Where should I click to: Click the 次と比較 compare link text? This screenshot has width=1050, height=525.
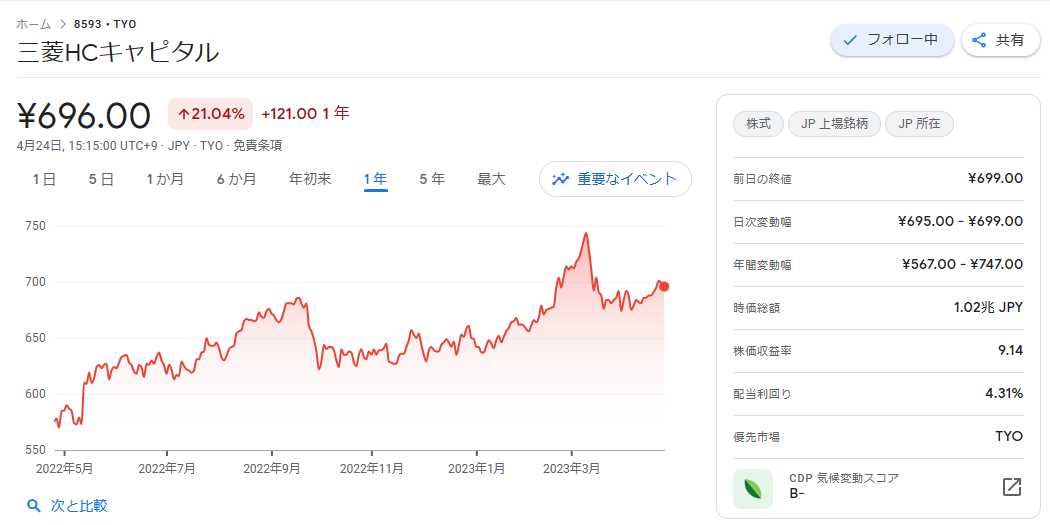click(x=79, y=506)
